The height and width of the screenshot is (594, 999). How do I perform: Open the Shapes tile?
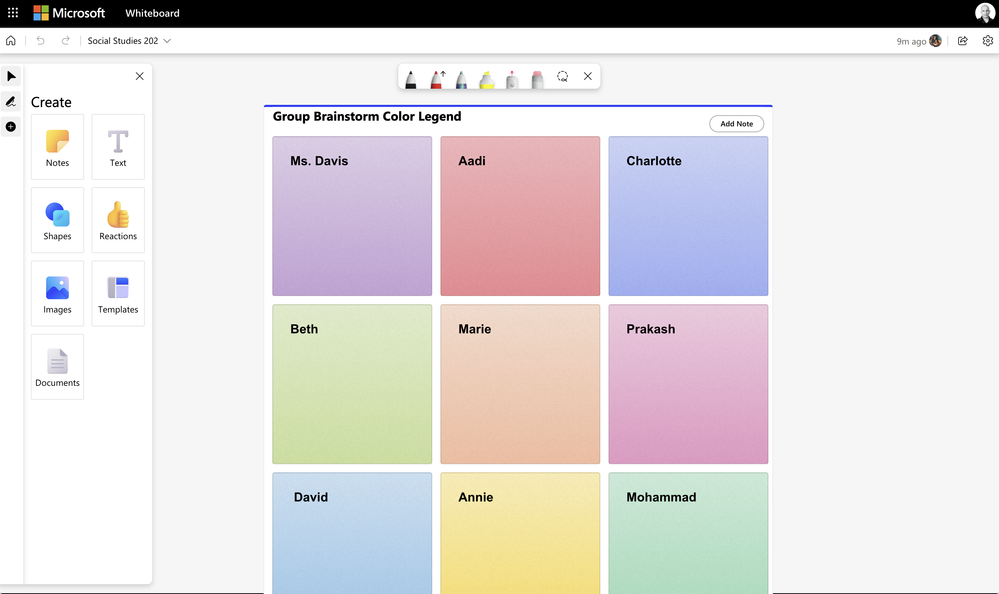57,221
